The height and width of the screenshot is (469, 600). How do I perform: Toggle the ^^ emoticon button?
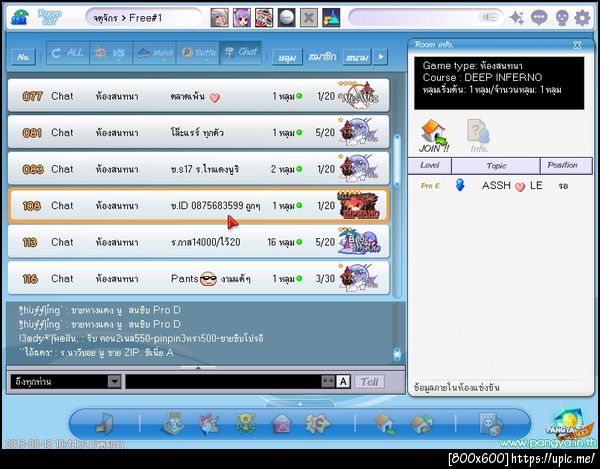coord(328,381)
